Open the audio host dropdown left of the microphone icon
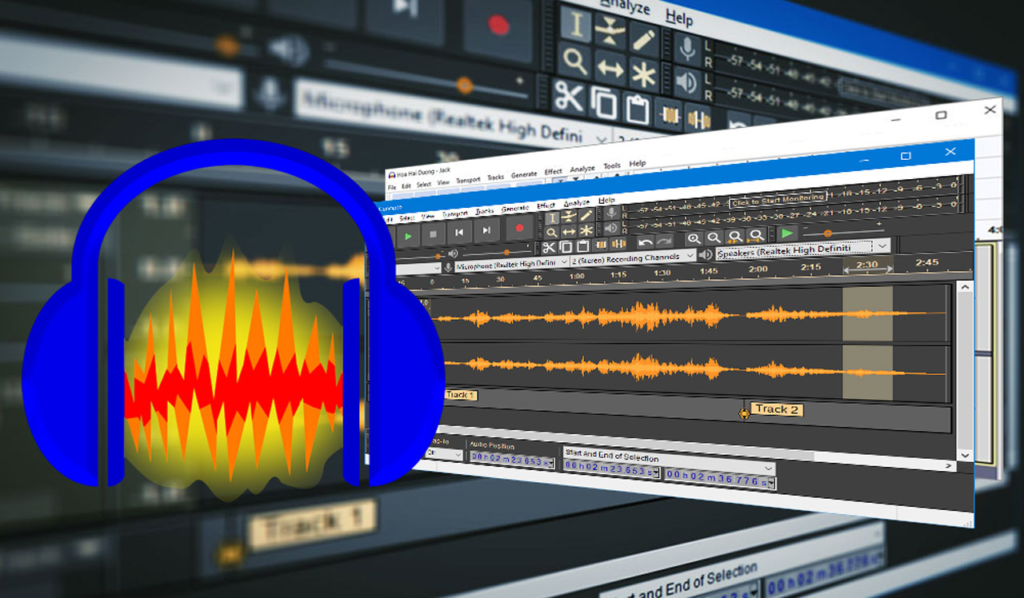 point(419,269)
